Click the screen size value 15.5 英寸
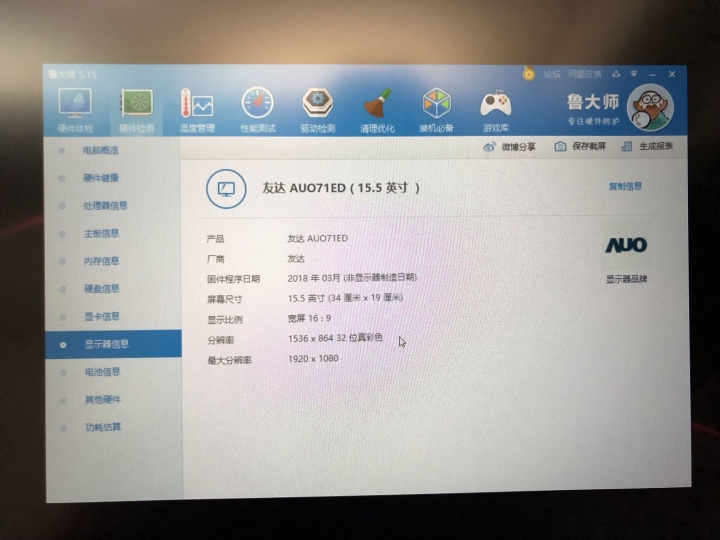The width and height of the screenshot is (720, 540). pos(306,298)
